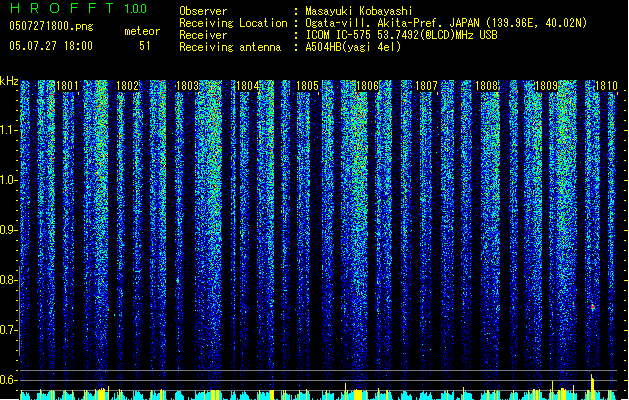Click the 1803 time marker

[187, 86]
